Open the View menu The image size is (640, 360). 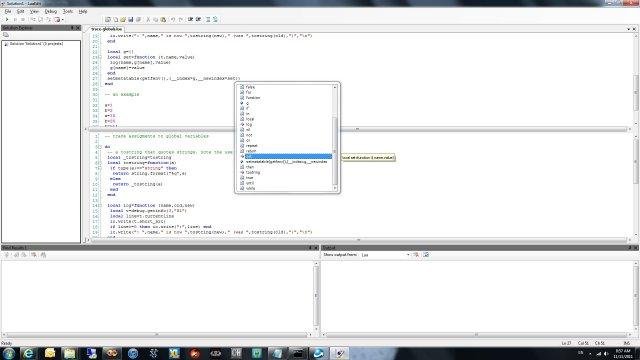point(34,11)
